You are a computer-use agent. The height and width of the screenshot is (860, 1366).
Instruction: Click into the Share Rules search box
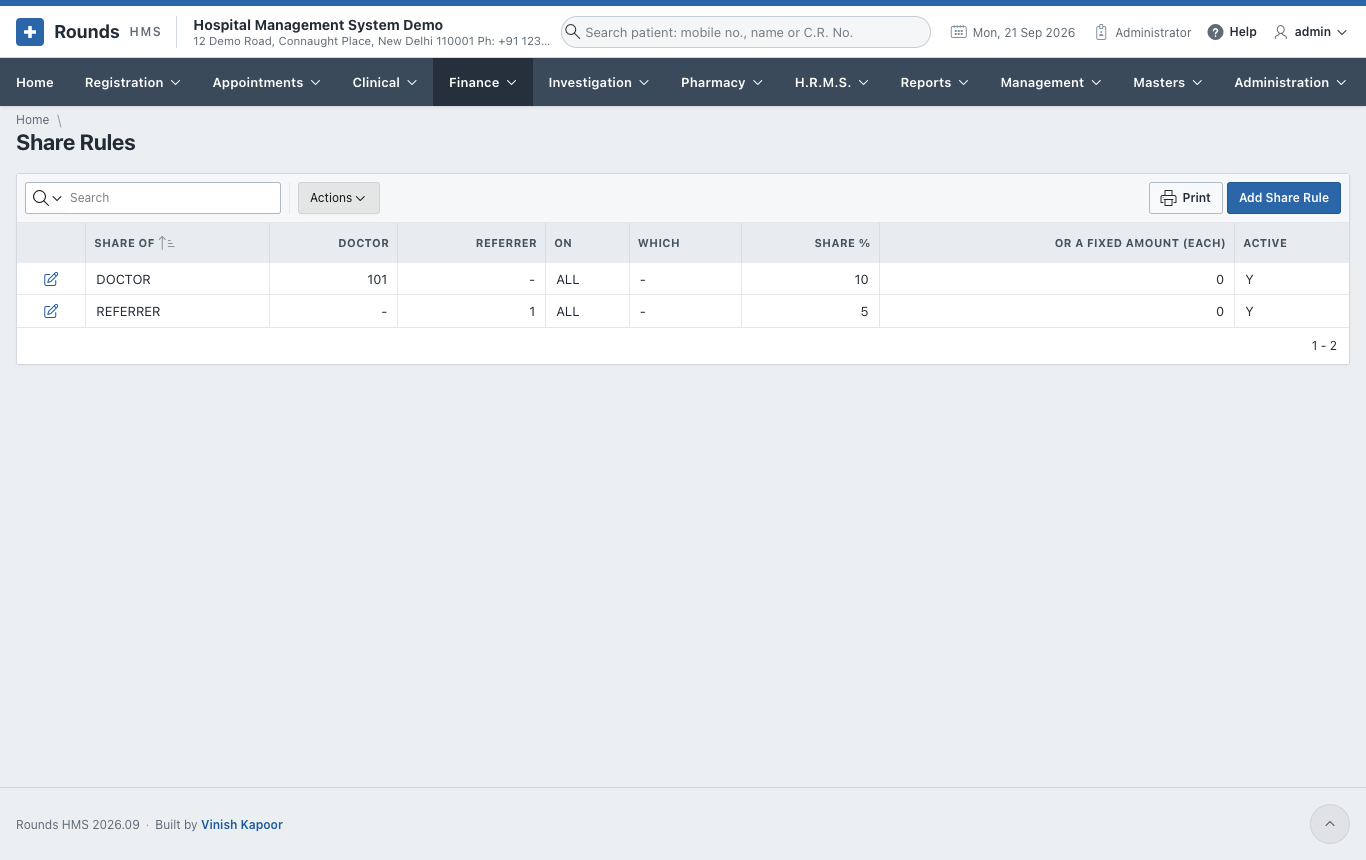coord(172,198)
